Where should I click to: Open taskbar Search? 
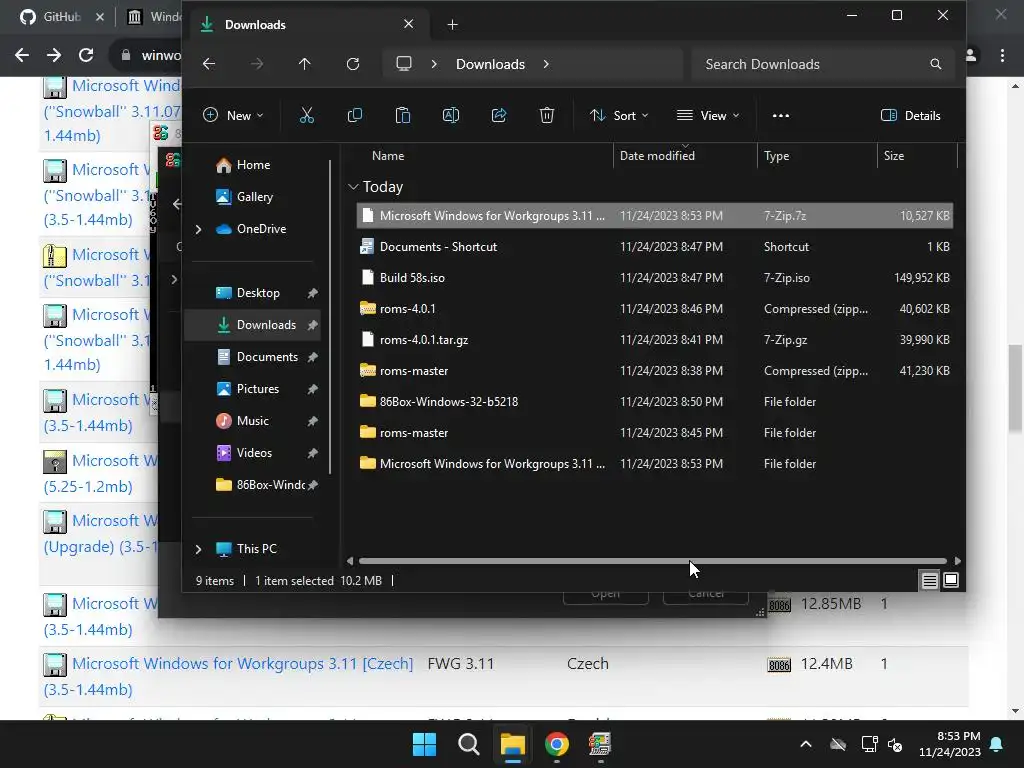pyautogui.click(x=469, y=744)
